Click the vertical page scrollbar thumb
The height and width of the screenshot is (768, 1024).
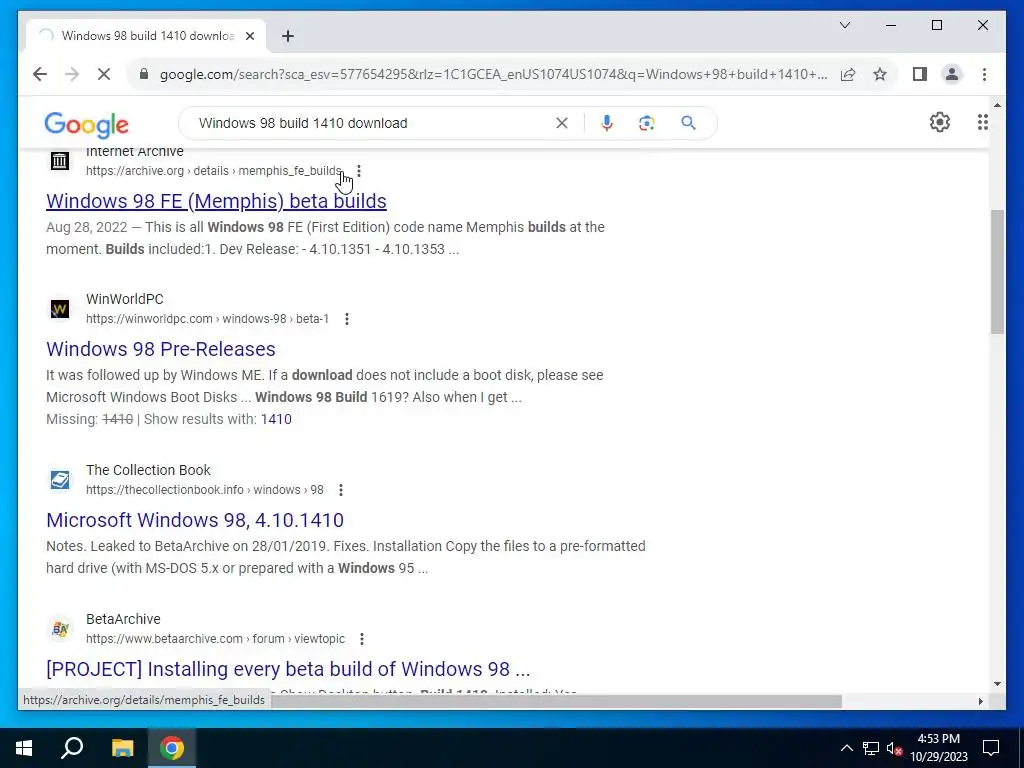coord(997,272)
